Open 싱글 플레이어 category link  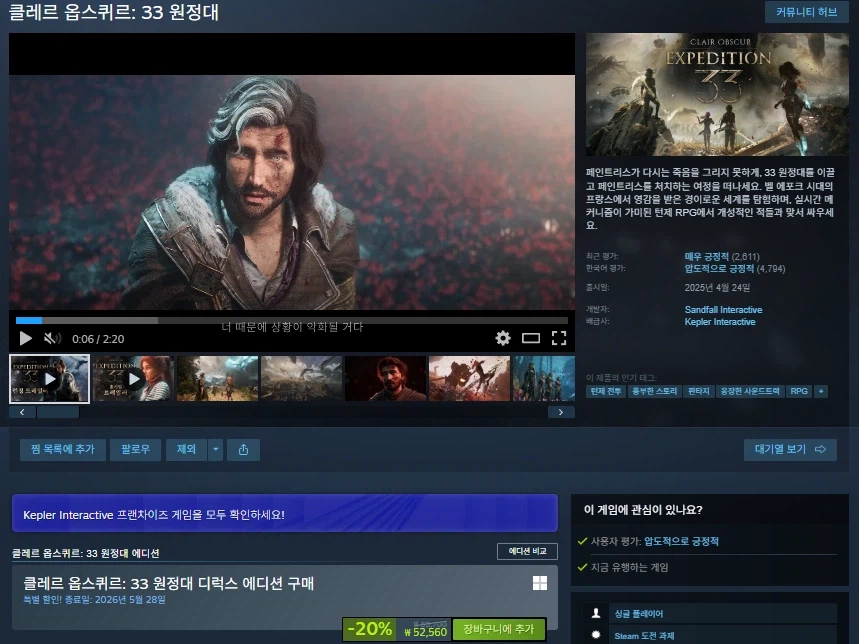pyautogui.click(x=639, y=613)
